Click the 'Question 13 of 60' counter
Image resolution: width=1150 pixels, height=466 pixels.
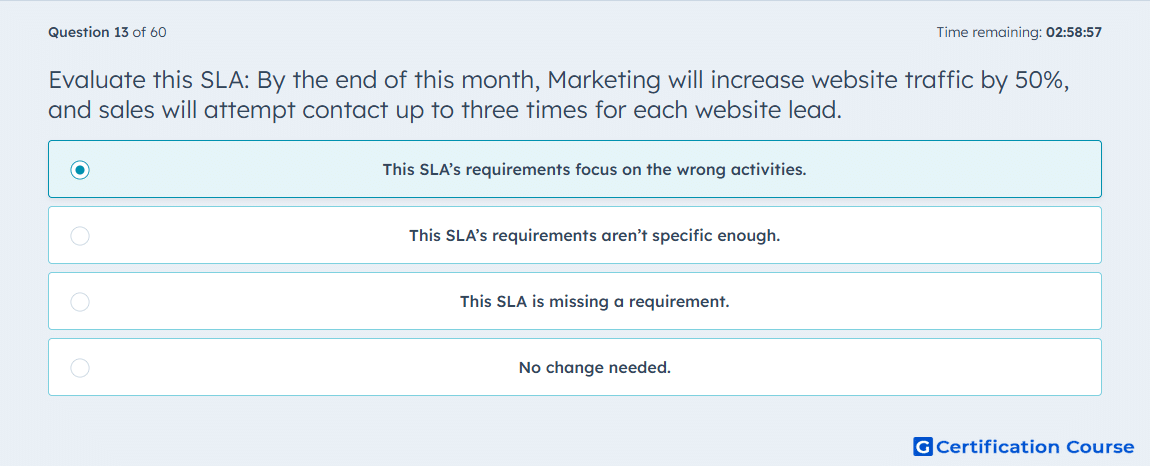107,32
